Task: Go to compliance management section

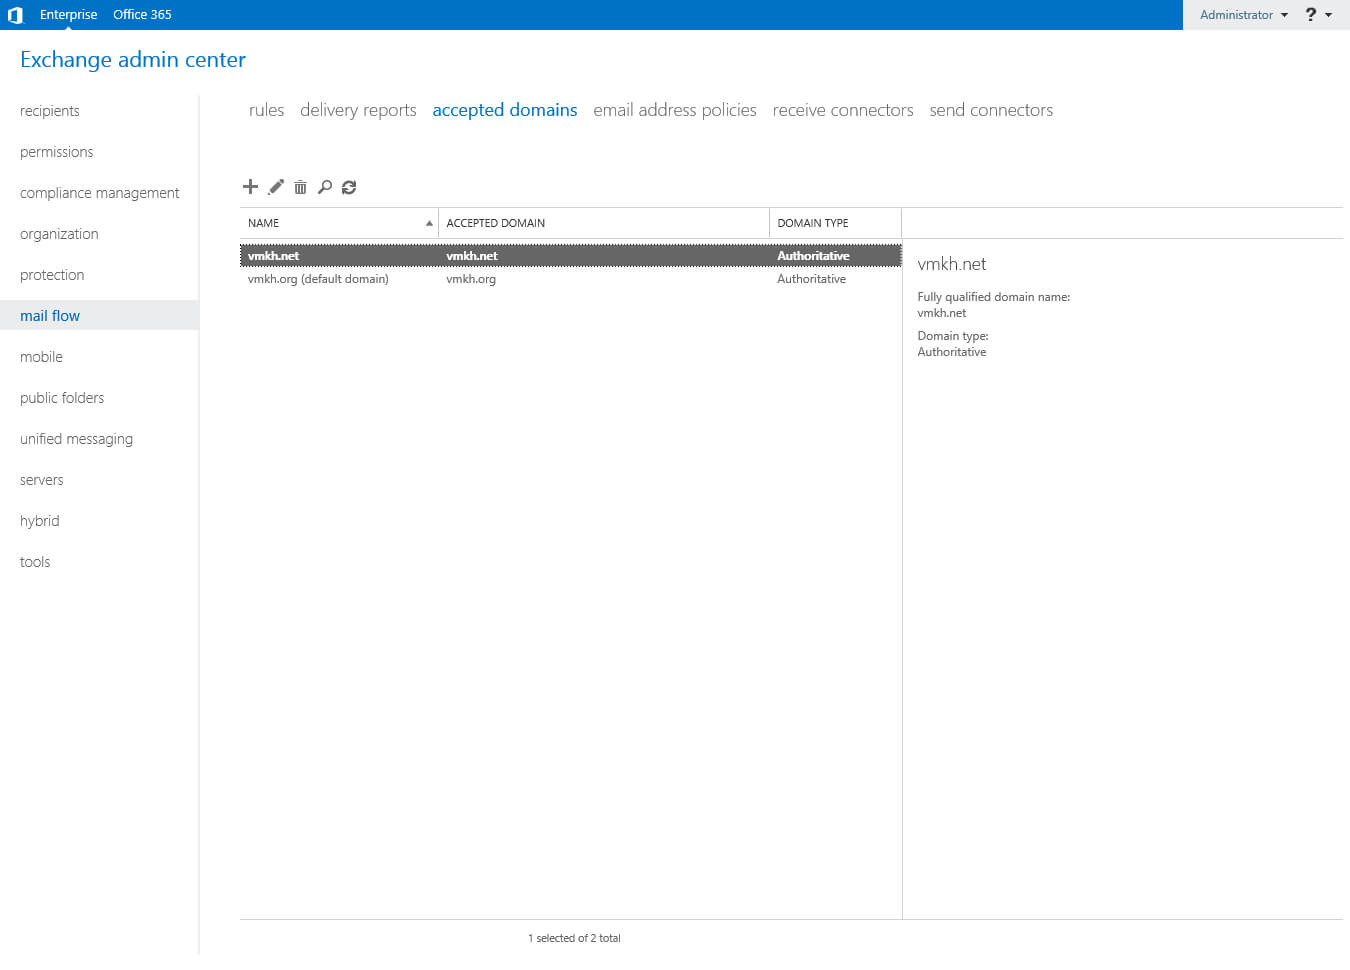Action: (x=99, y=193)
